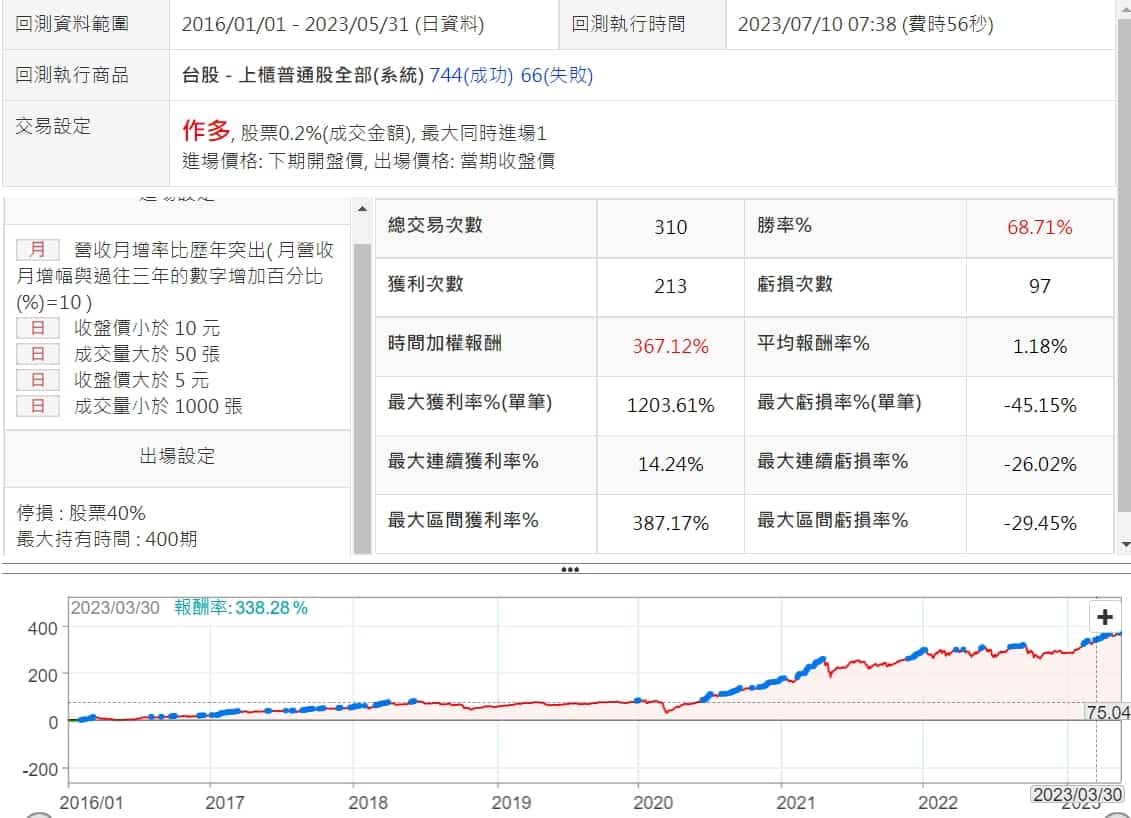Click the 日 tag beside 成交量大於 50 張
Image resolution: width=1131 pixels, height=818 pixels.
coord(38,354)
